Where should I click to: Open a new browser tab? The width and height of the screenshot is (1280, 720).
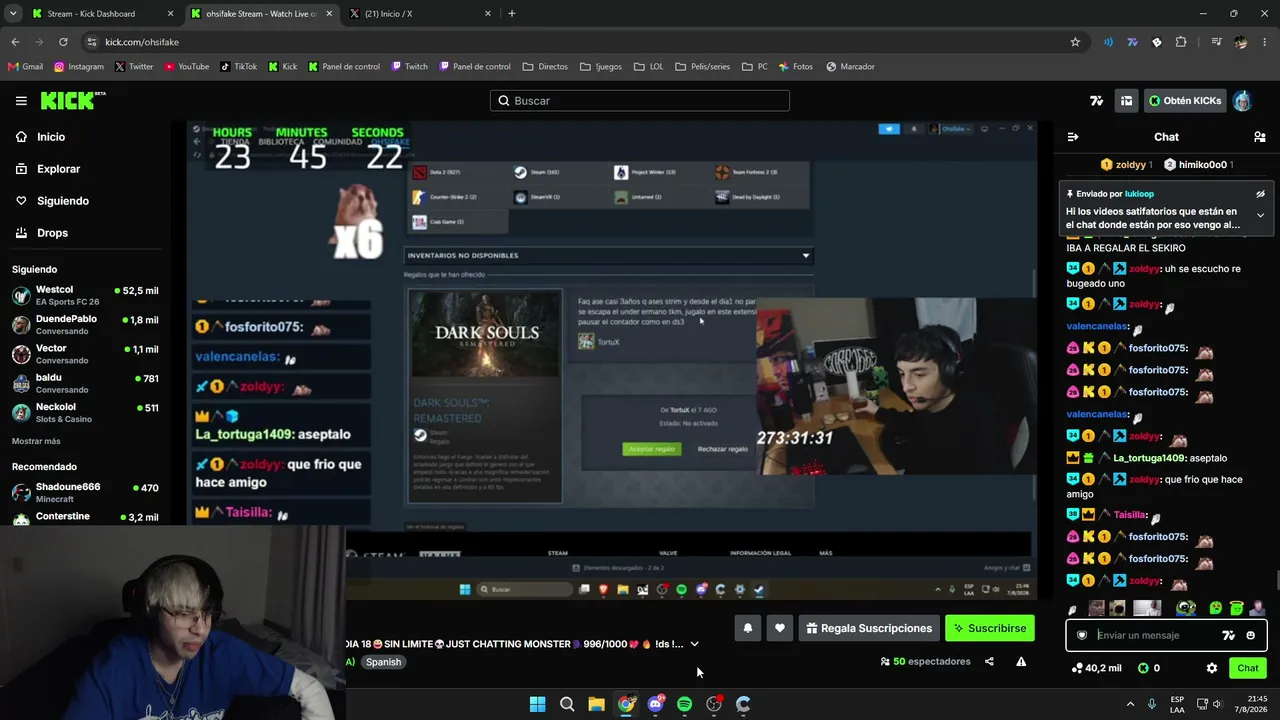tap(512, 14)
